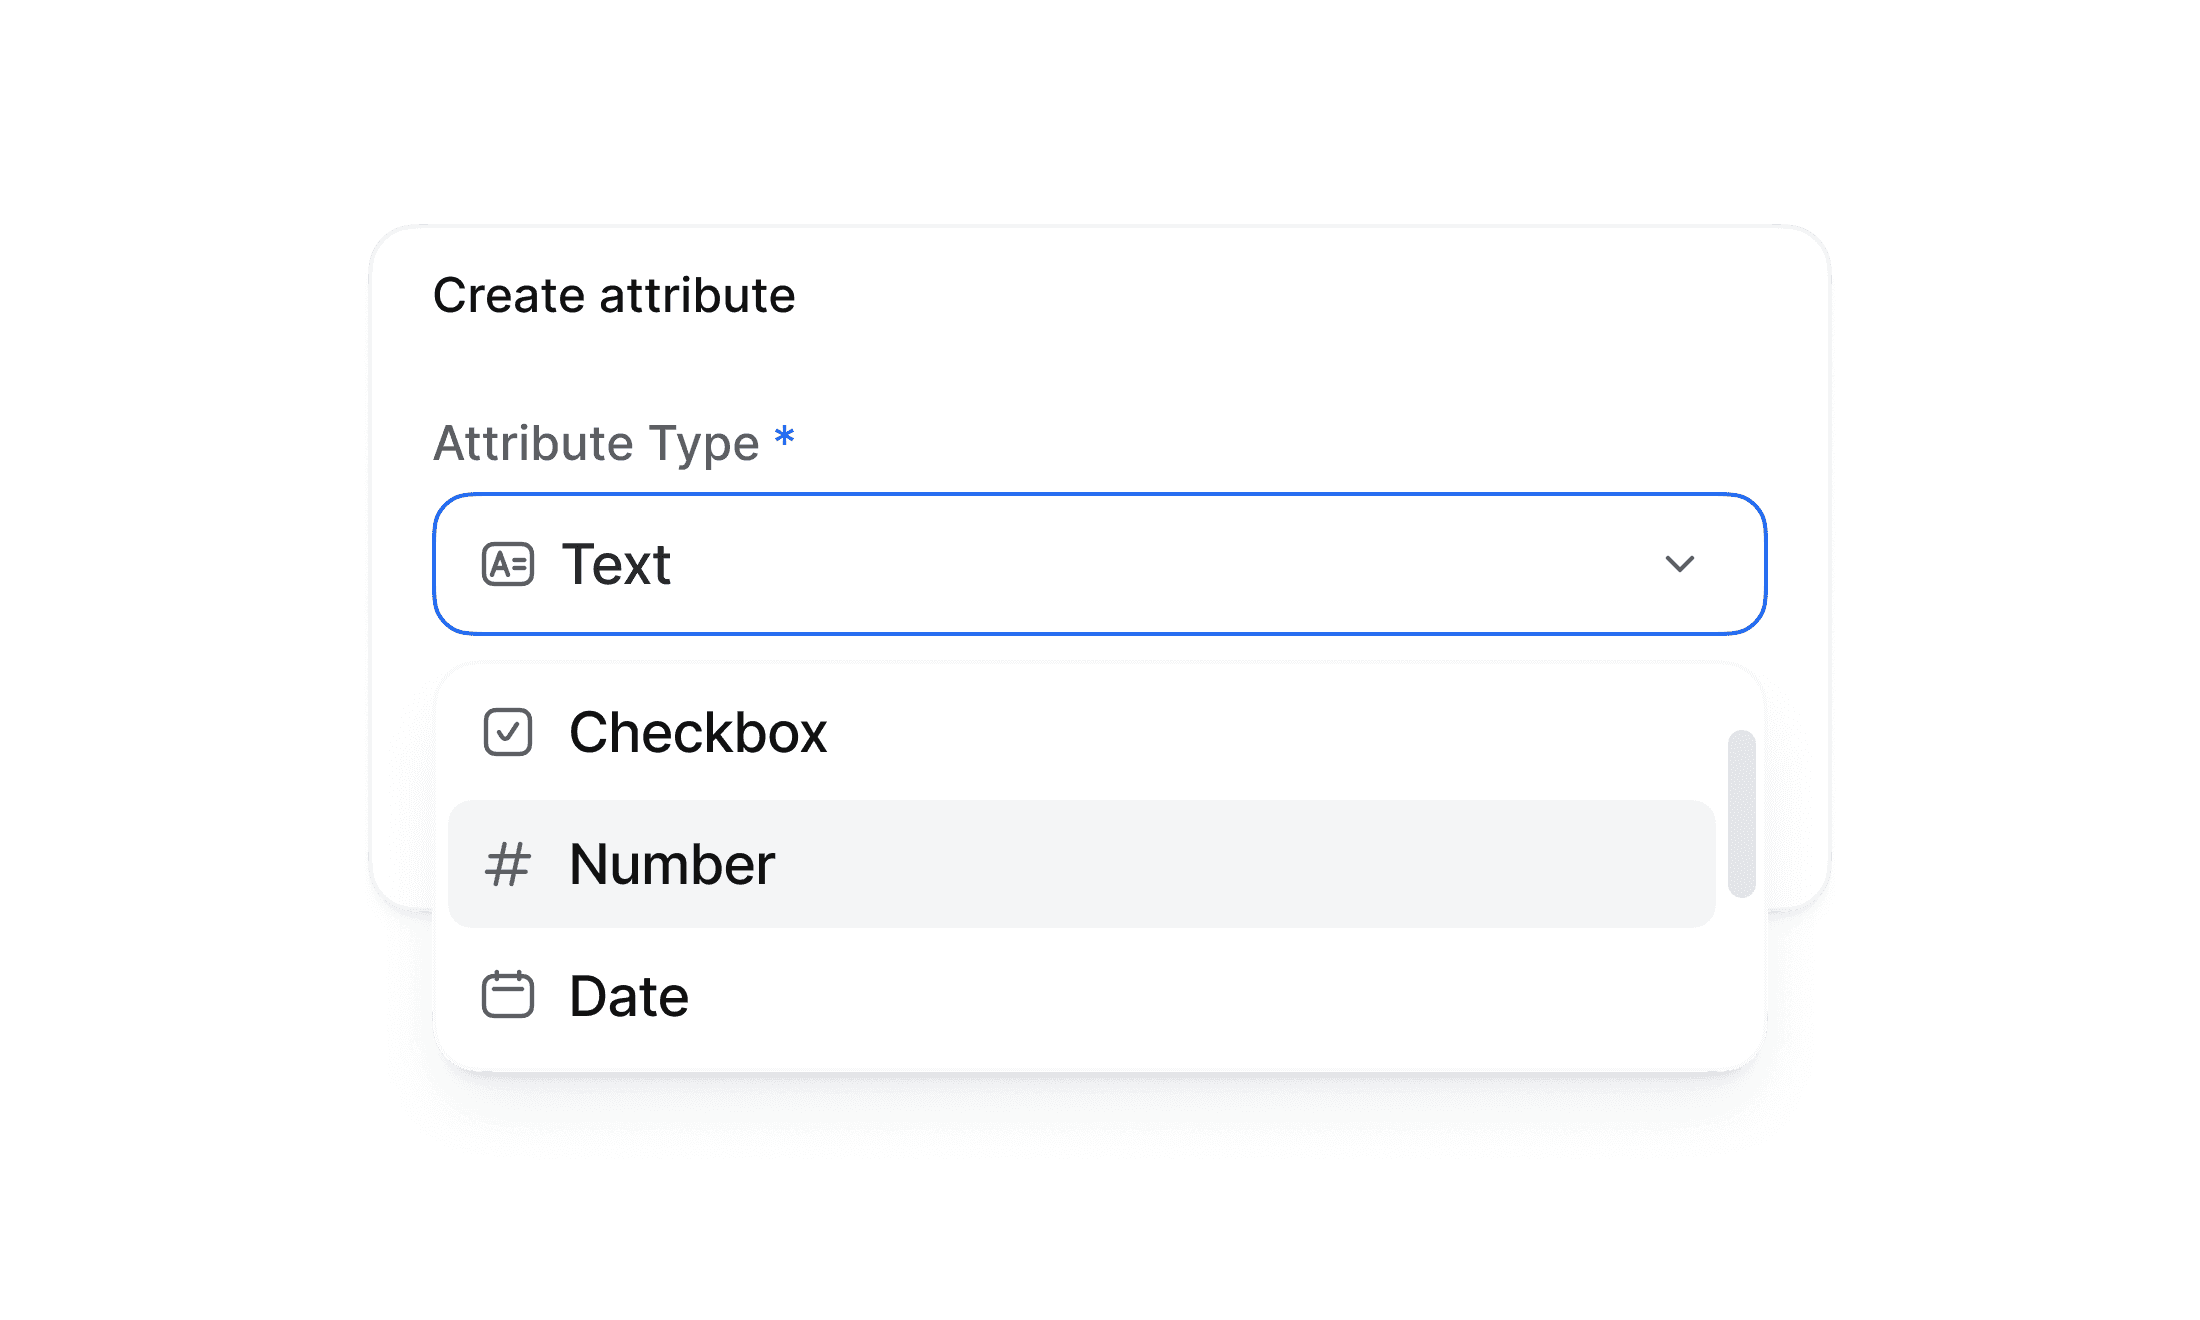Collapse the list with the chevron arrow
The width and height of the screenshot is (2200, 1320).
click(x=1680, y=564)
